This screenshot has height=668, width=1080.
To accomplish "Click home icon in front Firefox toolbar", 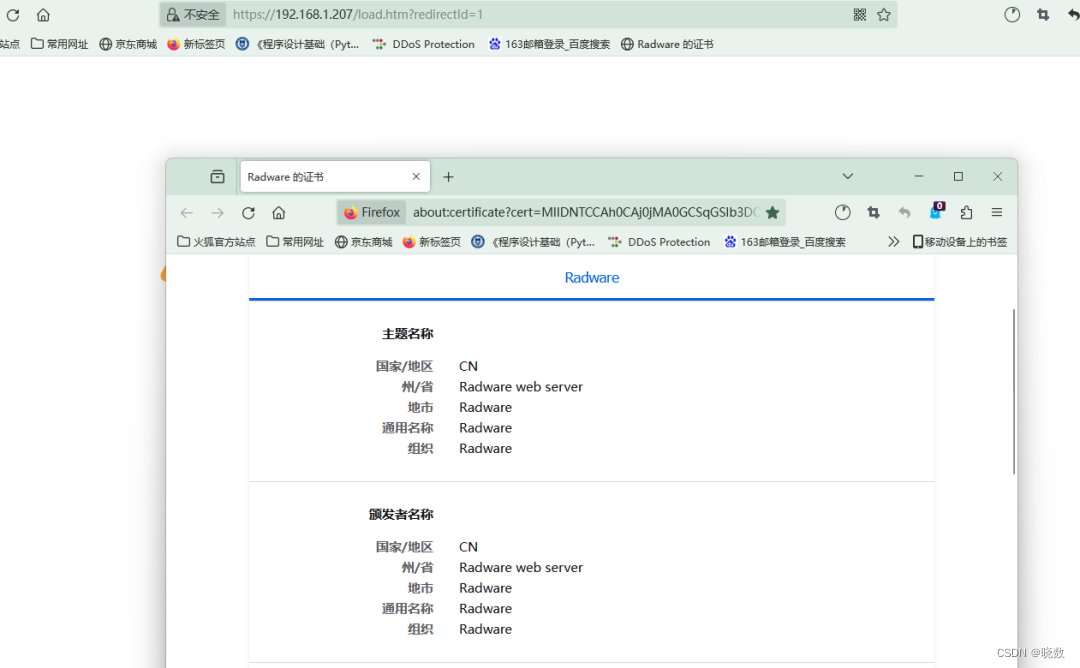I will click(278, 213).
